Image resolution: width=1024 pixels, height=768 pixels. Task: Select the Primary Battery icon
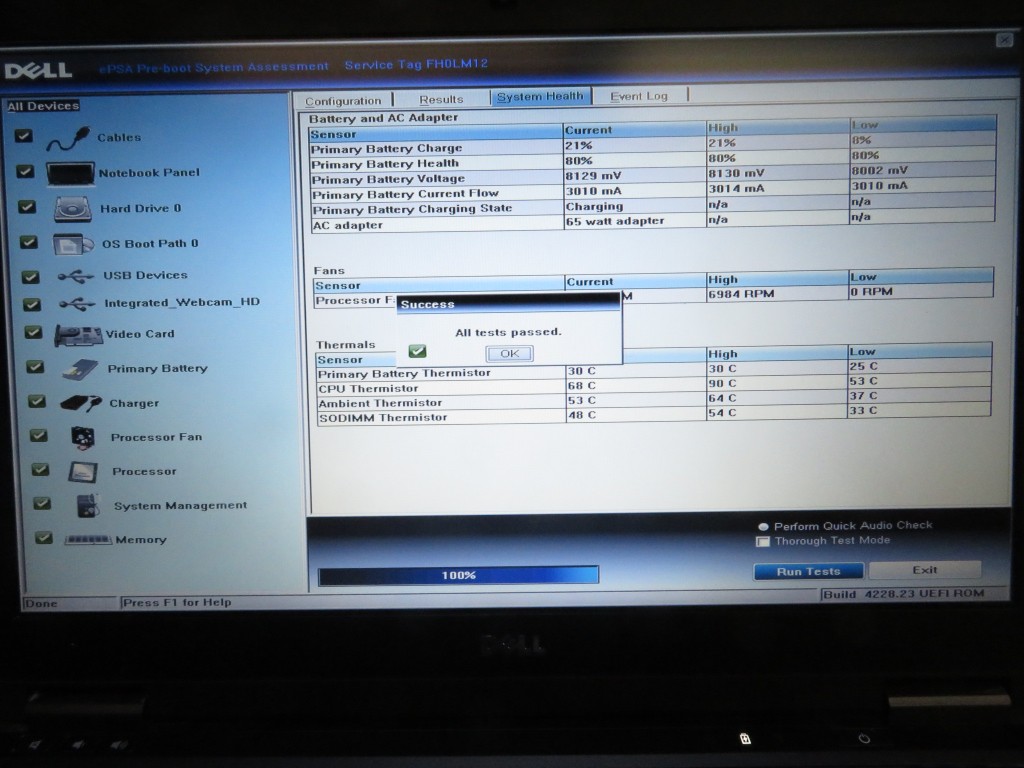pyautogui.click(x=80, y=370)
